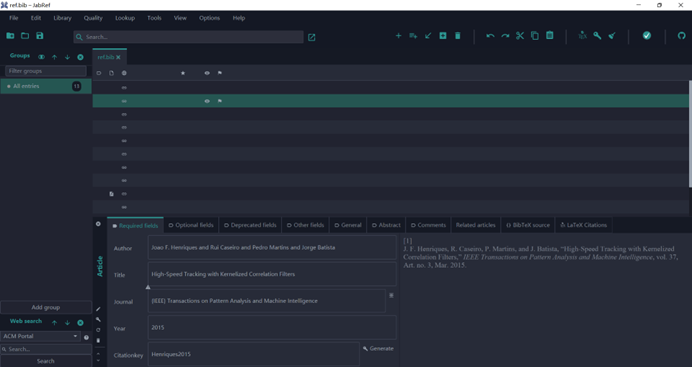Viewport: 692px width, 367px height.
Task: Click the trash icon in editor sidebar
Action: (98, 341)
